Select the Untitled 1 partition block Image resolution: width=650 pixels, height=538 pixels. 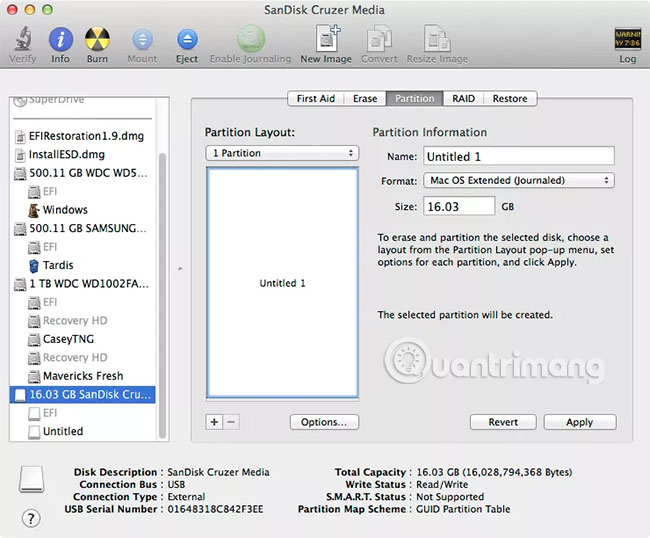pyautogui.click(x=282, y=283)
